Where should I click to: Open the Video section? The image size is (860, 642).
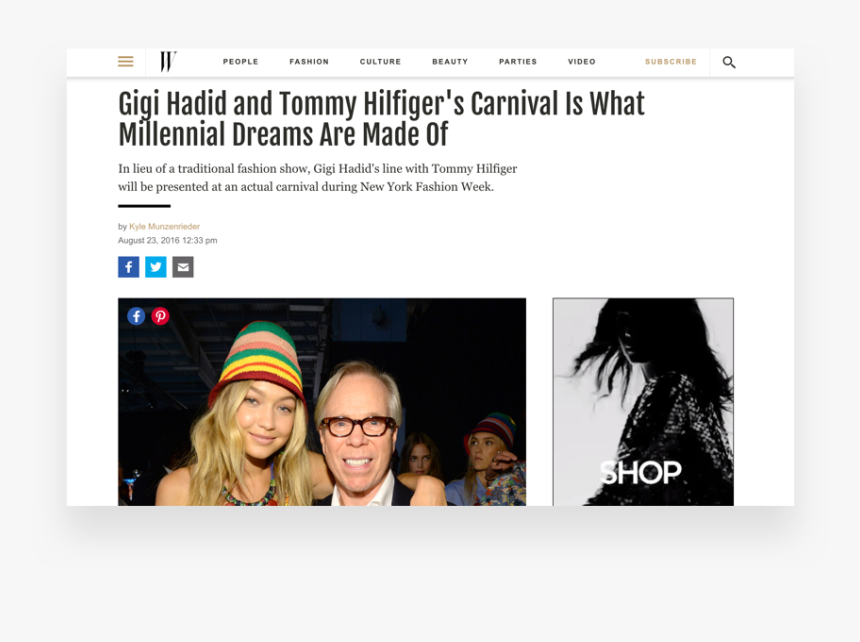[582, 61]
